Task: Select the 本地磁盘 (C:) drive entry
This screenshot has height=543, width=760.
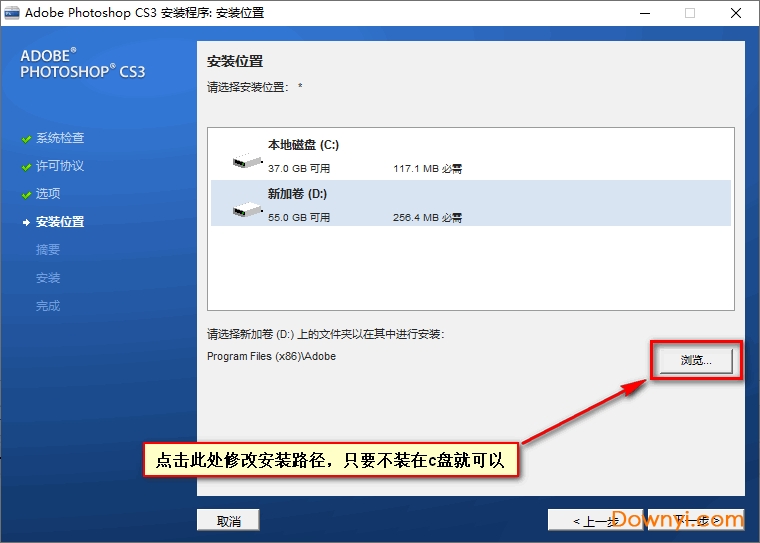Action: point(471,156)
